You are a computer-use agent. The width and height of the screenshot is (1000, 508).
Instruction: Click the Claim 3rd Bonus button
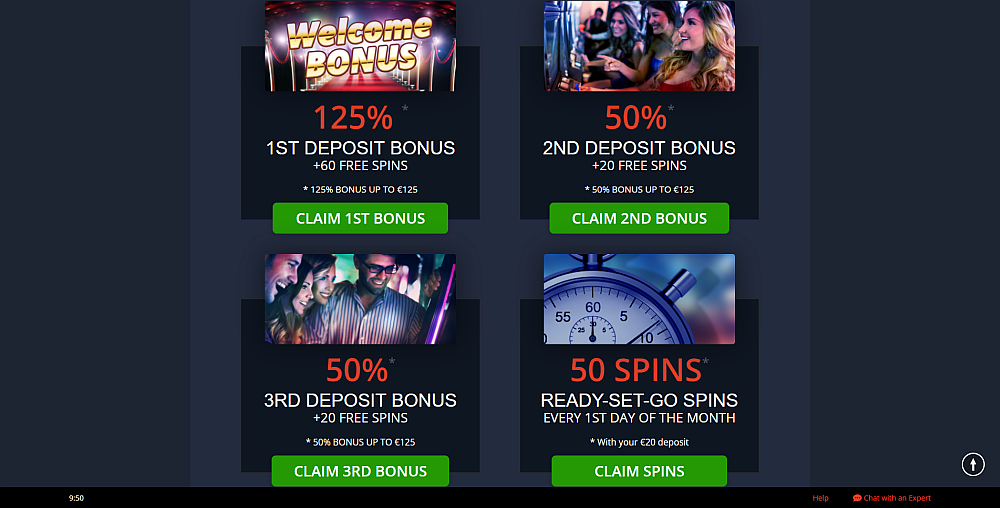click(x=360, y=471)
